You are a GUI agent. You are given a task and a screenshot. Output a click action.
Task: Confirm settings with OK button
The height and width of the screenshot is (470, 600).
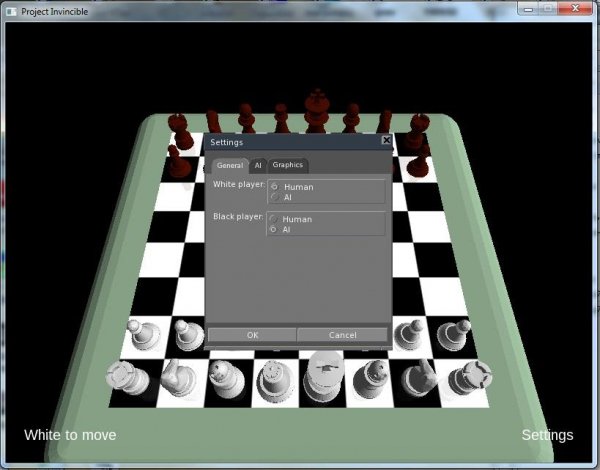tap(252, 335)
